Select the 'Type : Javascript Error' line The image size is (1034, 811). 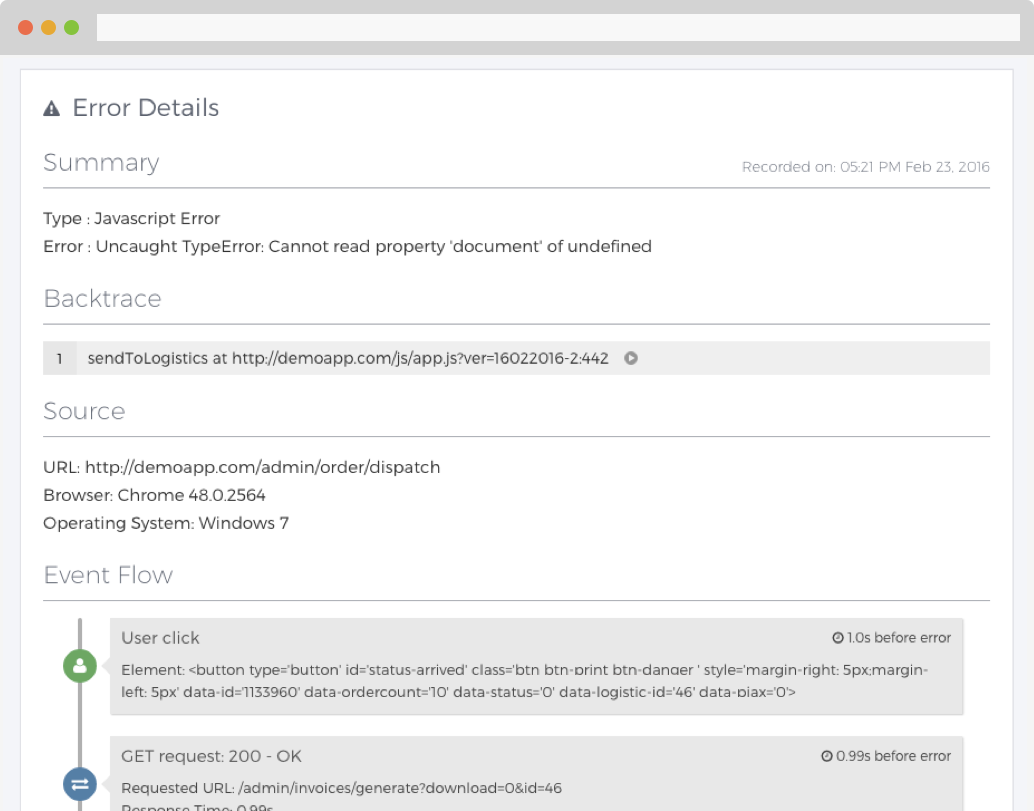tap(131, 218)
